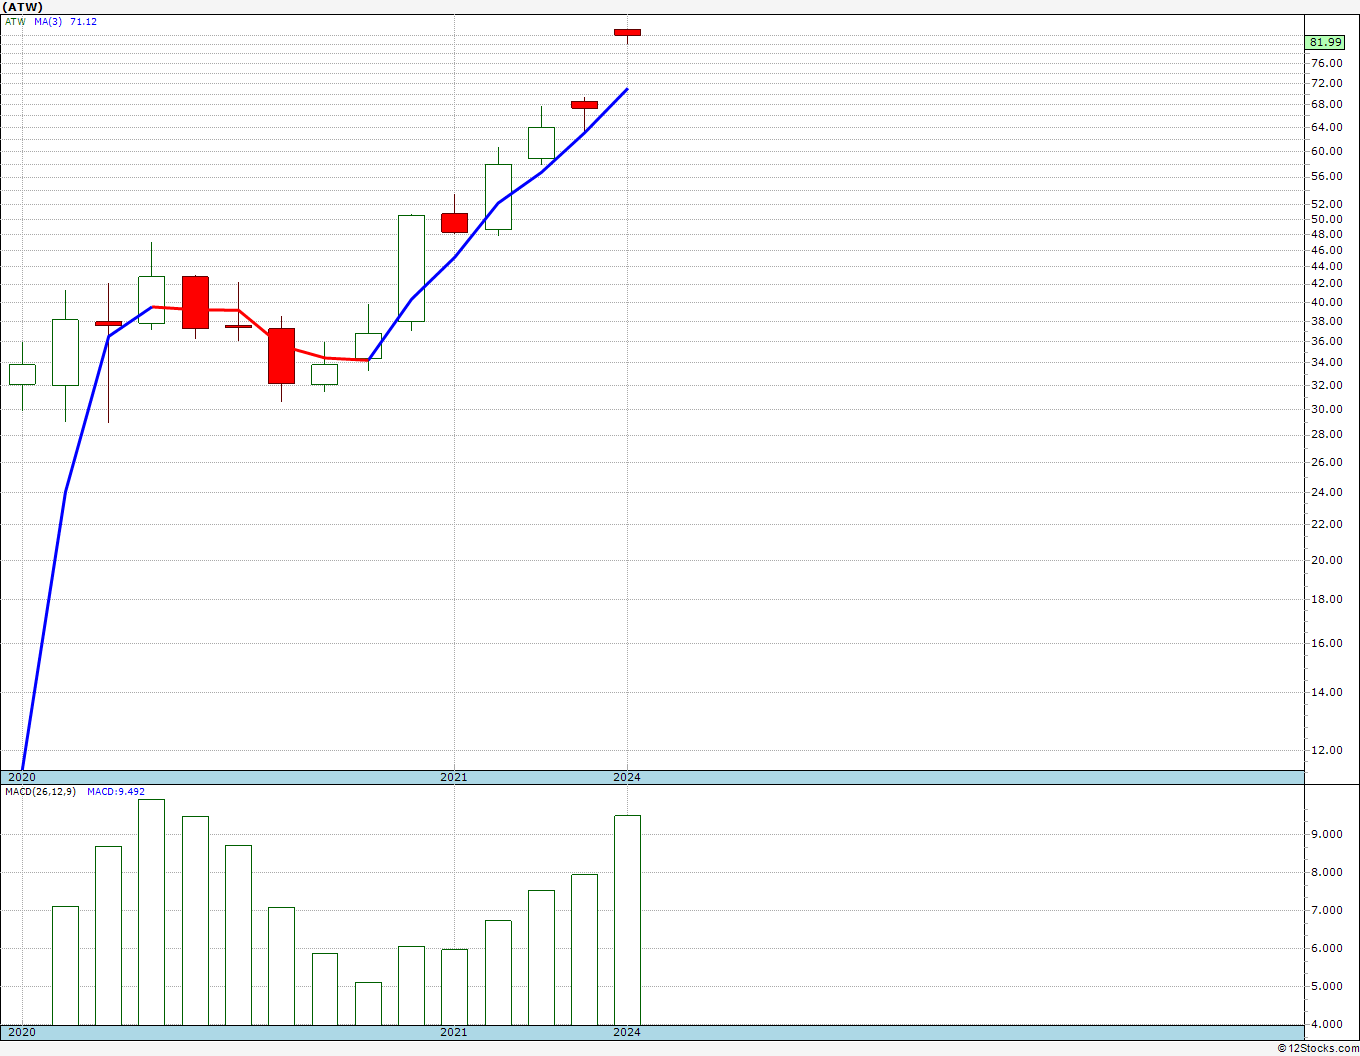
Task: Select the 26.00 price axis label
Action: point(1327,462)
